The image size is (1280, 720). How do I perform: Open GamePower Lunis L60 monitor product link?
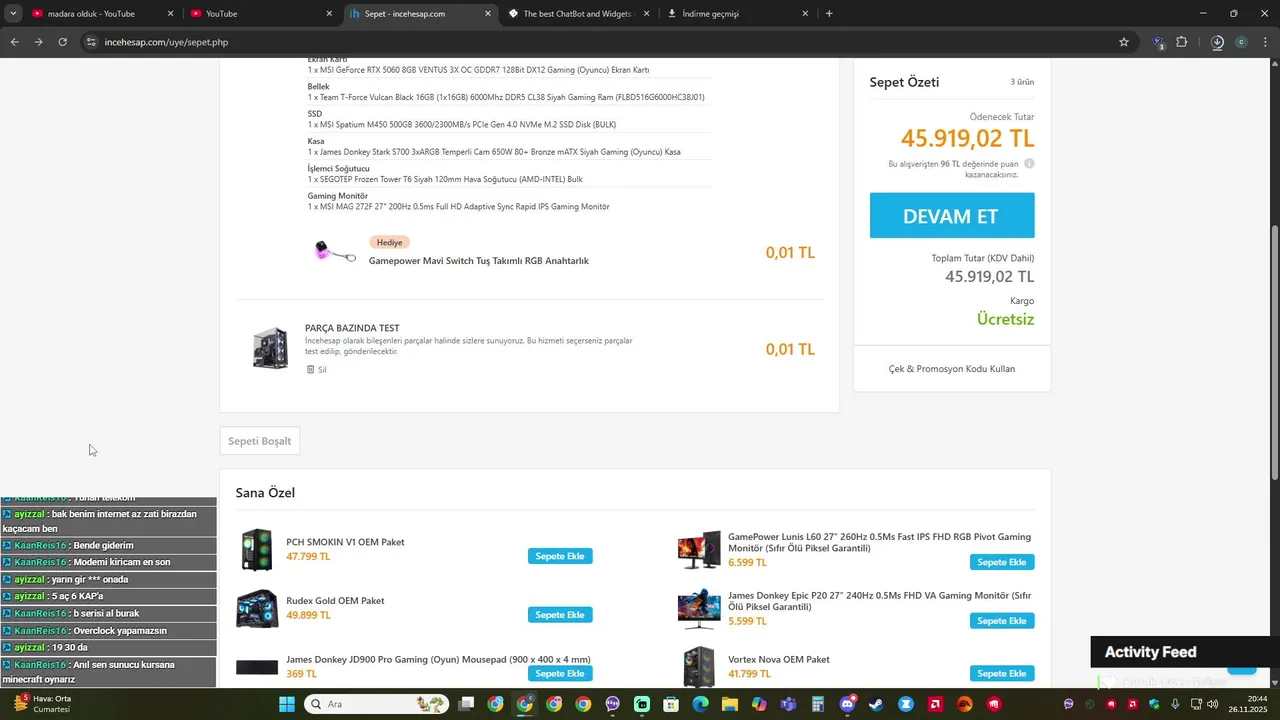[879, 543]
